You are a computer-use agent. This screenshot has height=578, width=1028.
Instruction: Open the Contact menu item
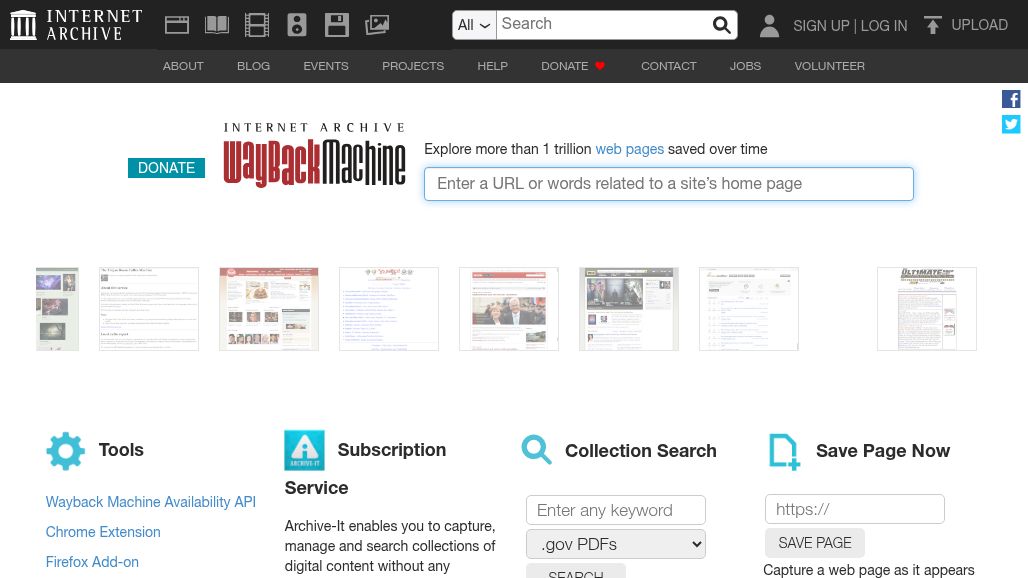pyautogui.click(x=669, y=66)
